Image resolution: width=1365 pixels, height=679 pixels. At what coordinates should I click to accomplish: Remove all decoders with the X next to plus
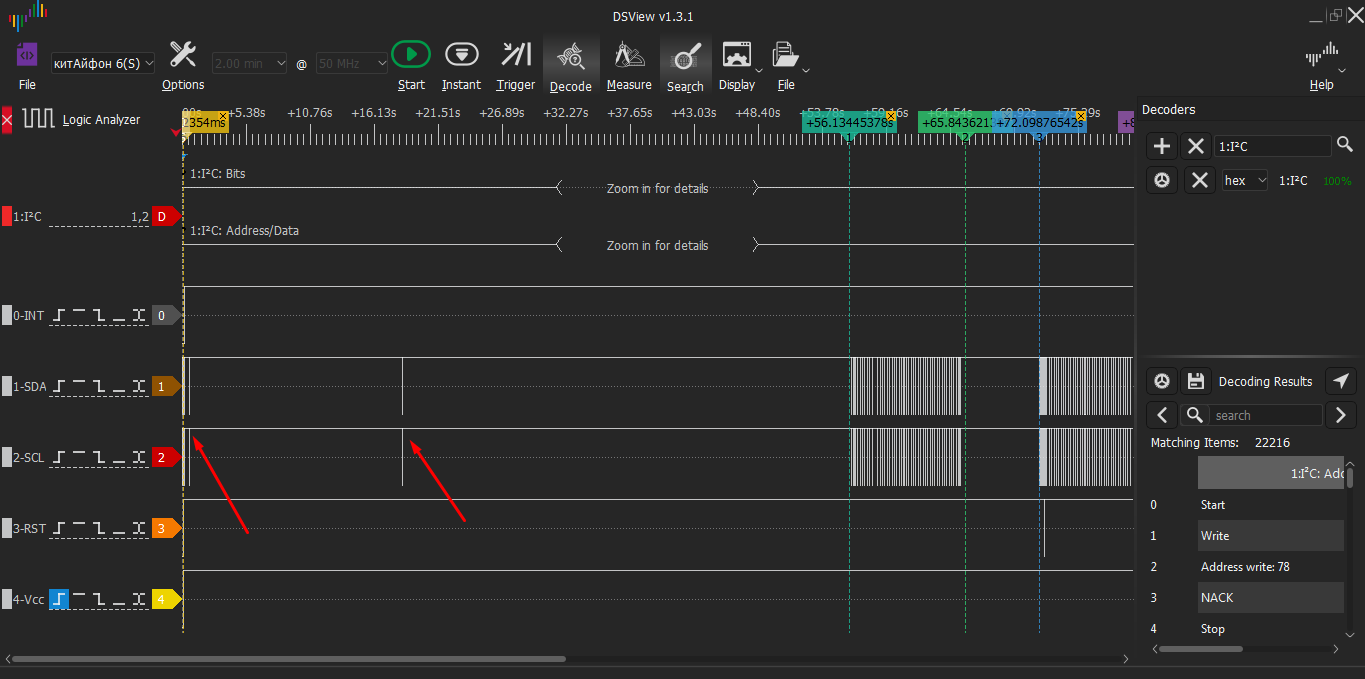pos(1195,146)
